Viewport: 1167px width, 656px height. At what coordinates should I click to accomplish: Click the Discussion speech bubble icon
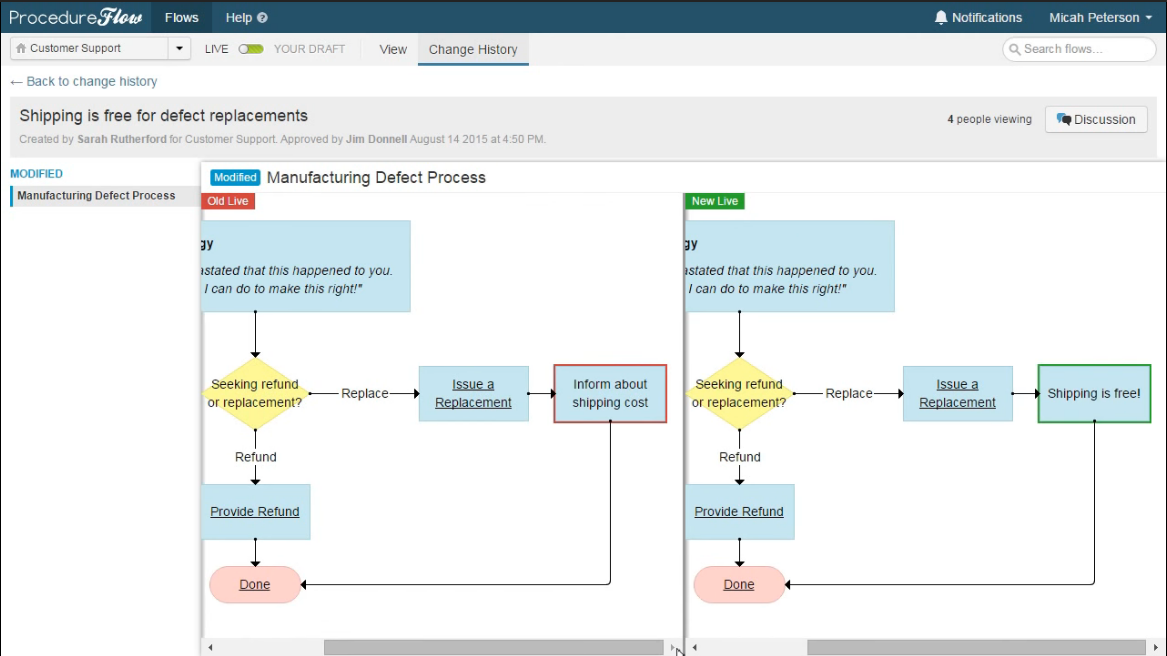[1064, 119]
